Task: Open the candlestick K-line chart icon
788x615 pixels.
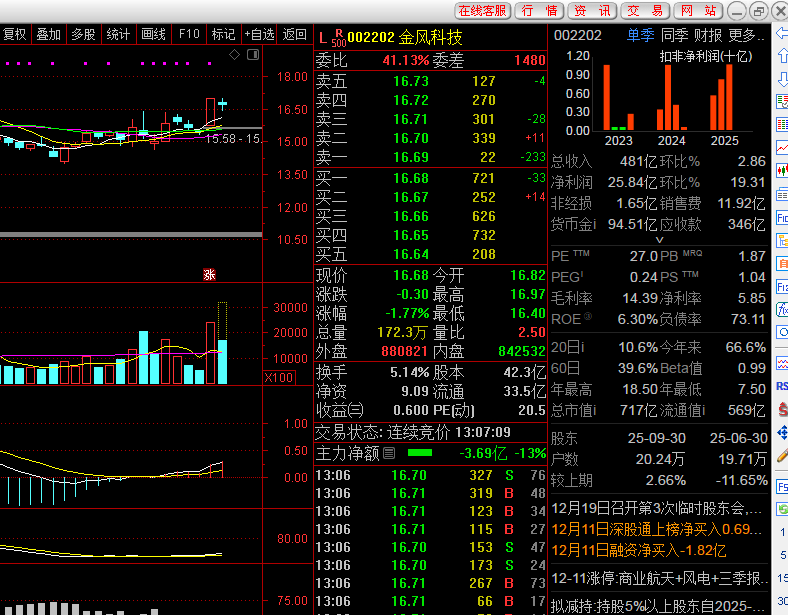Action: coord(782,171)
